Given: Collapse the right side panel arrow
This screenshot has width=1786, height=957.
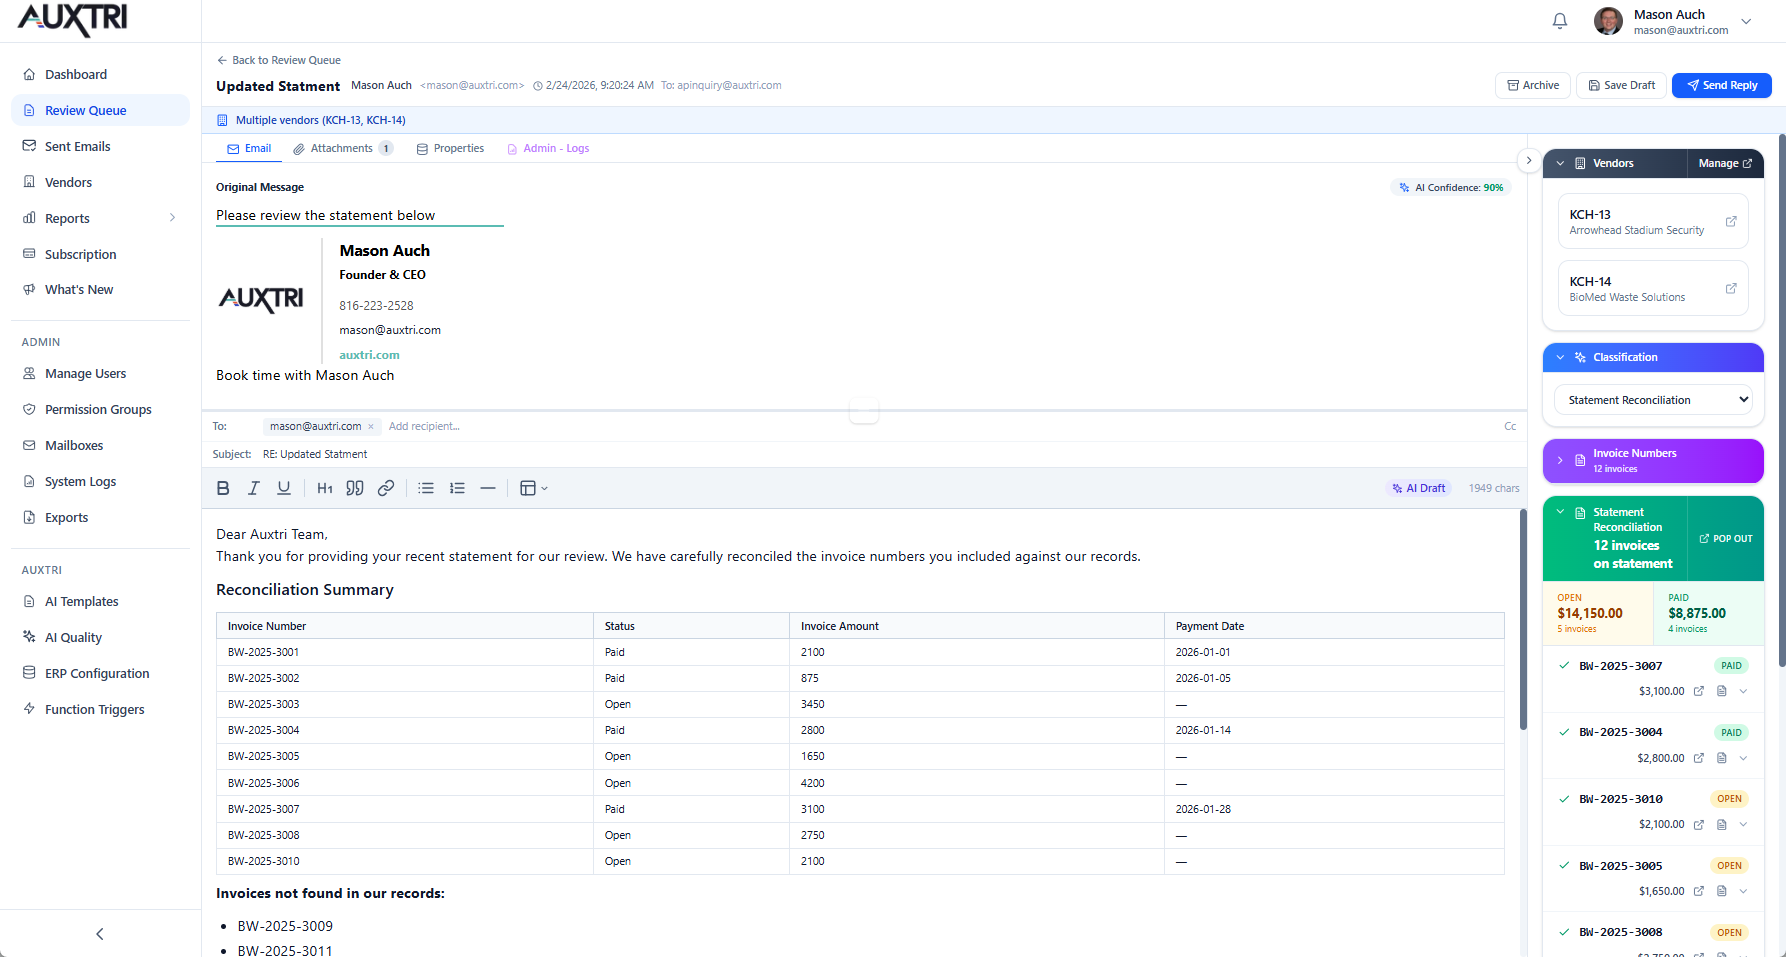Looking at the screenshot, I should coord(1528,160).
